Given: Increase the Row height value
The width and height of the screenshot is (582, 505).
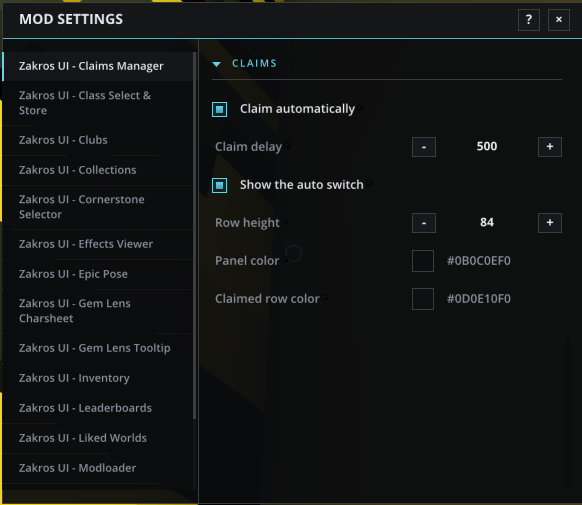Looking at the screenshot, I should click(550, 223).
